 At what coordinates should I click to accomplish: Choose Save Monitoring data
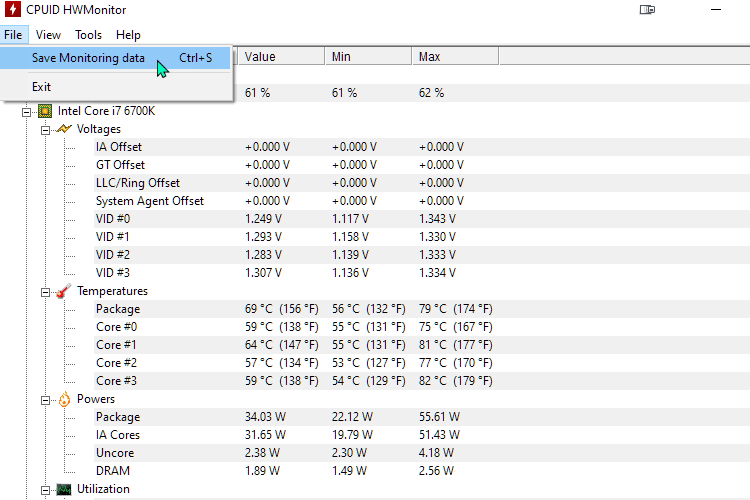(115, 58)
